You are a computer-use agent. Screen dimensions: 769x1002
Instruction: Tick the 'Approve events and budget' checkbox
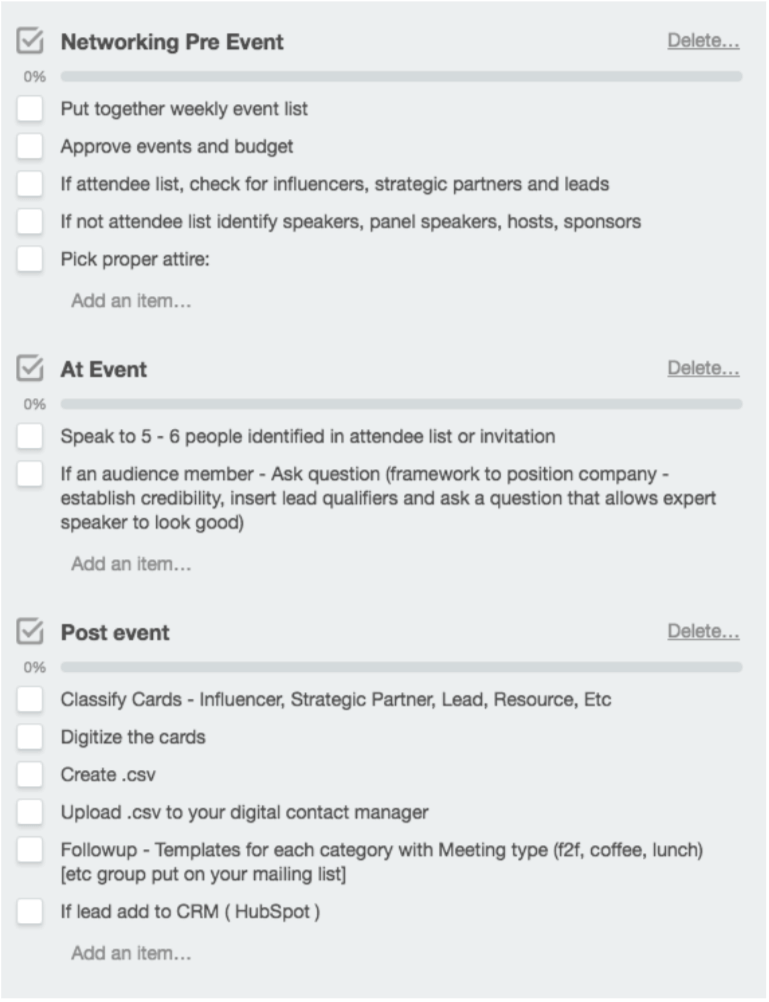point(30,146)
